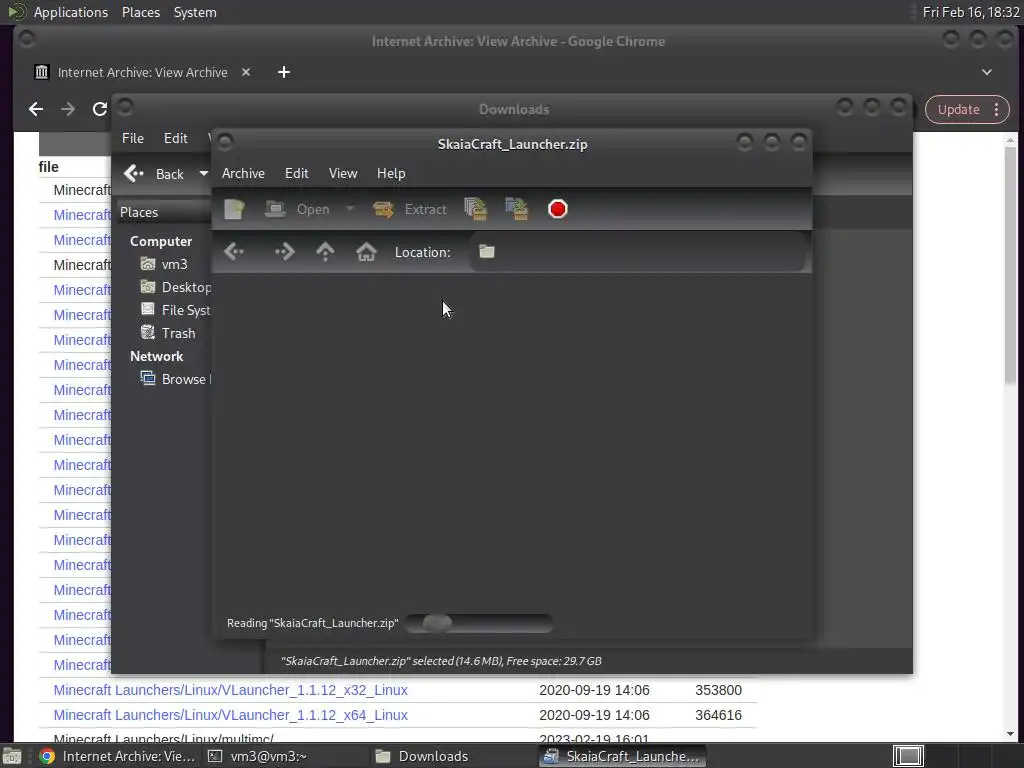1024x768 pixels.
Task: Open VLauncher_1.1.12_x32_Linux link
Action: tap(231, 690)
